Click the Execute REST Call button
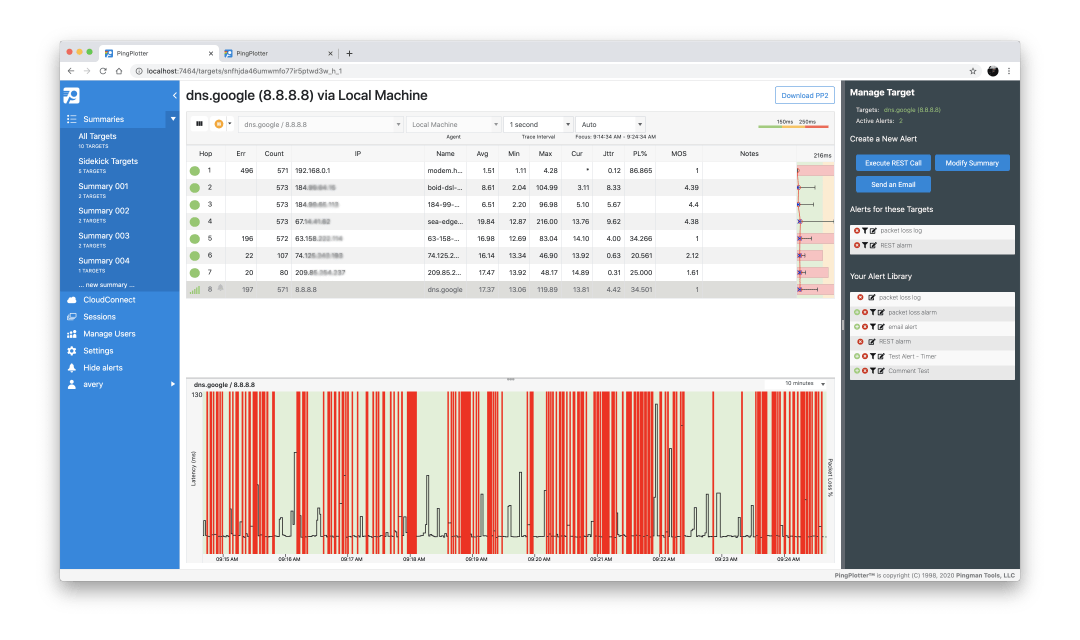Screen dimensions: 1080x640 (x=892, y=162)
